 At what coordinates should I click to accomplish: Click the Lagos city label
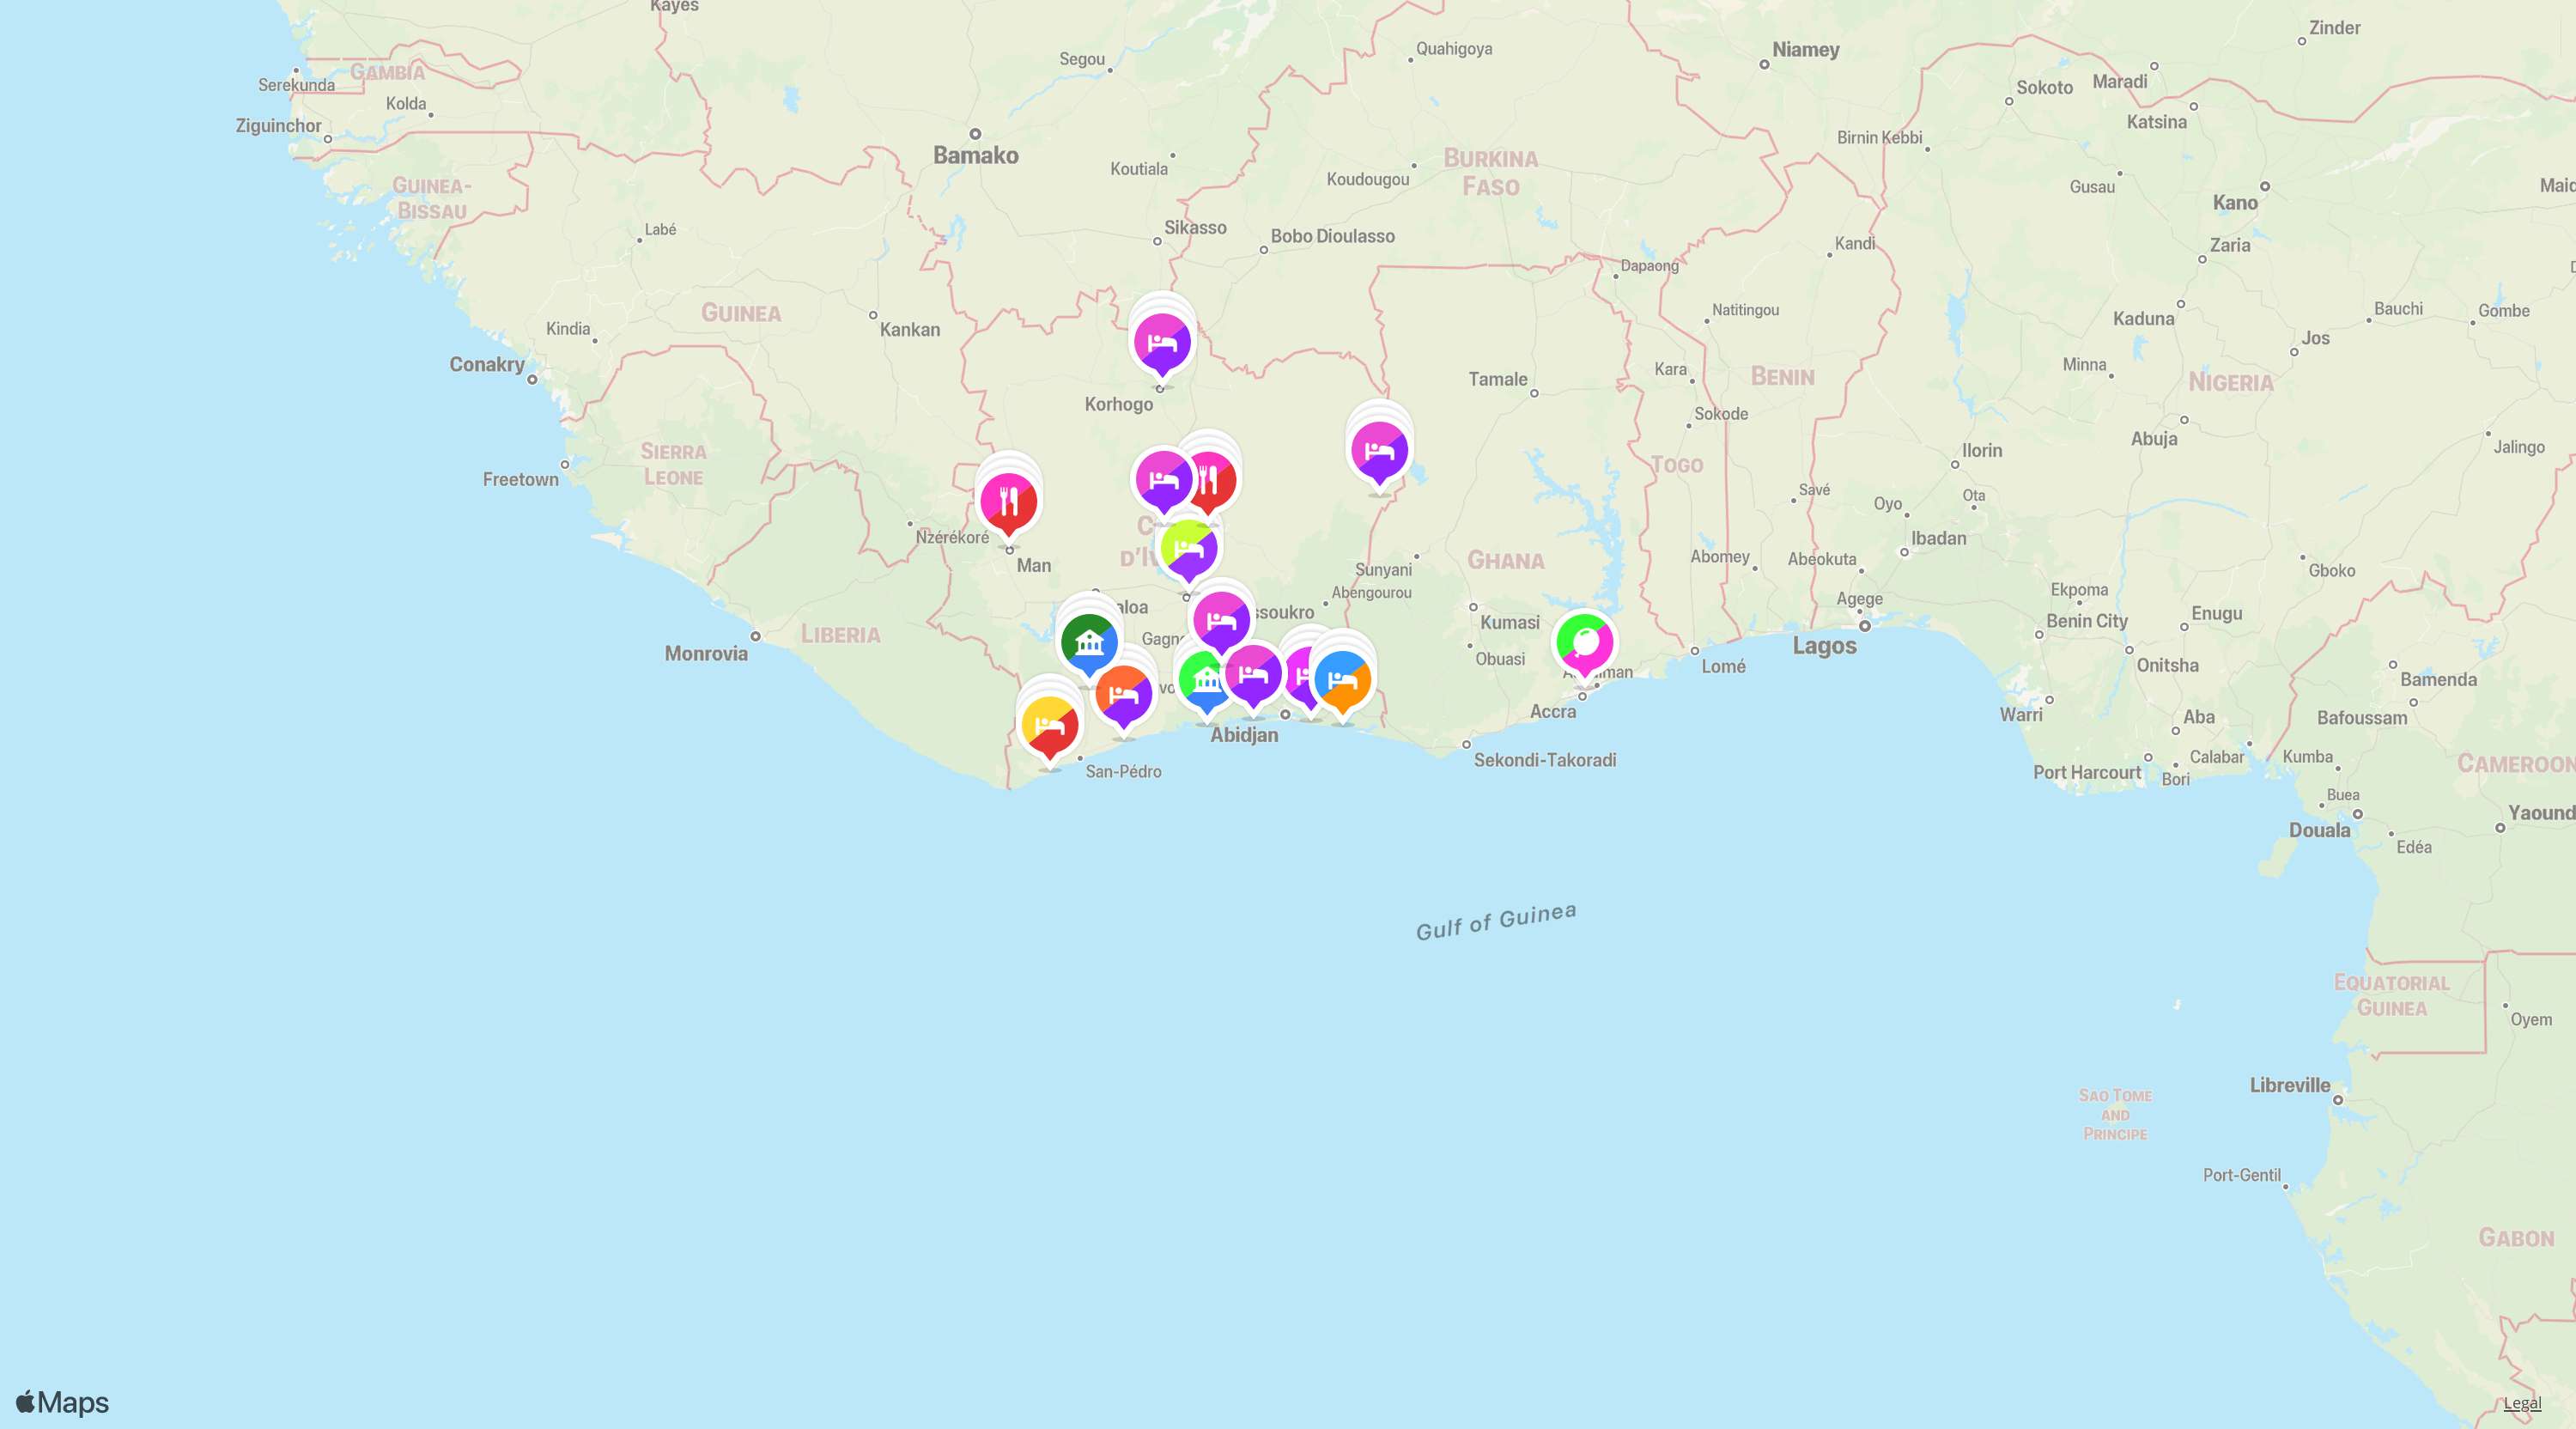(1824, 646)
